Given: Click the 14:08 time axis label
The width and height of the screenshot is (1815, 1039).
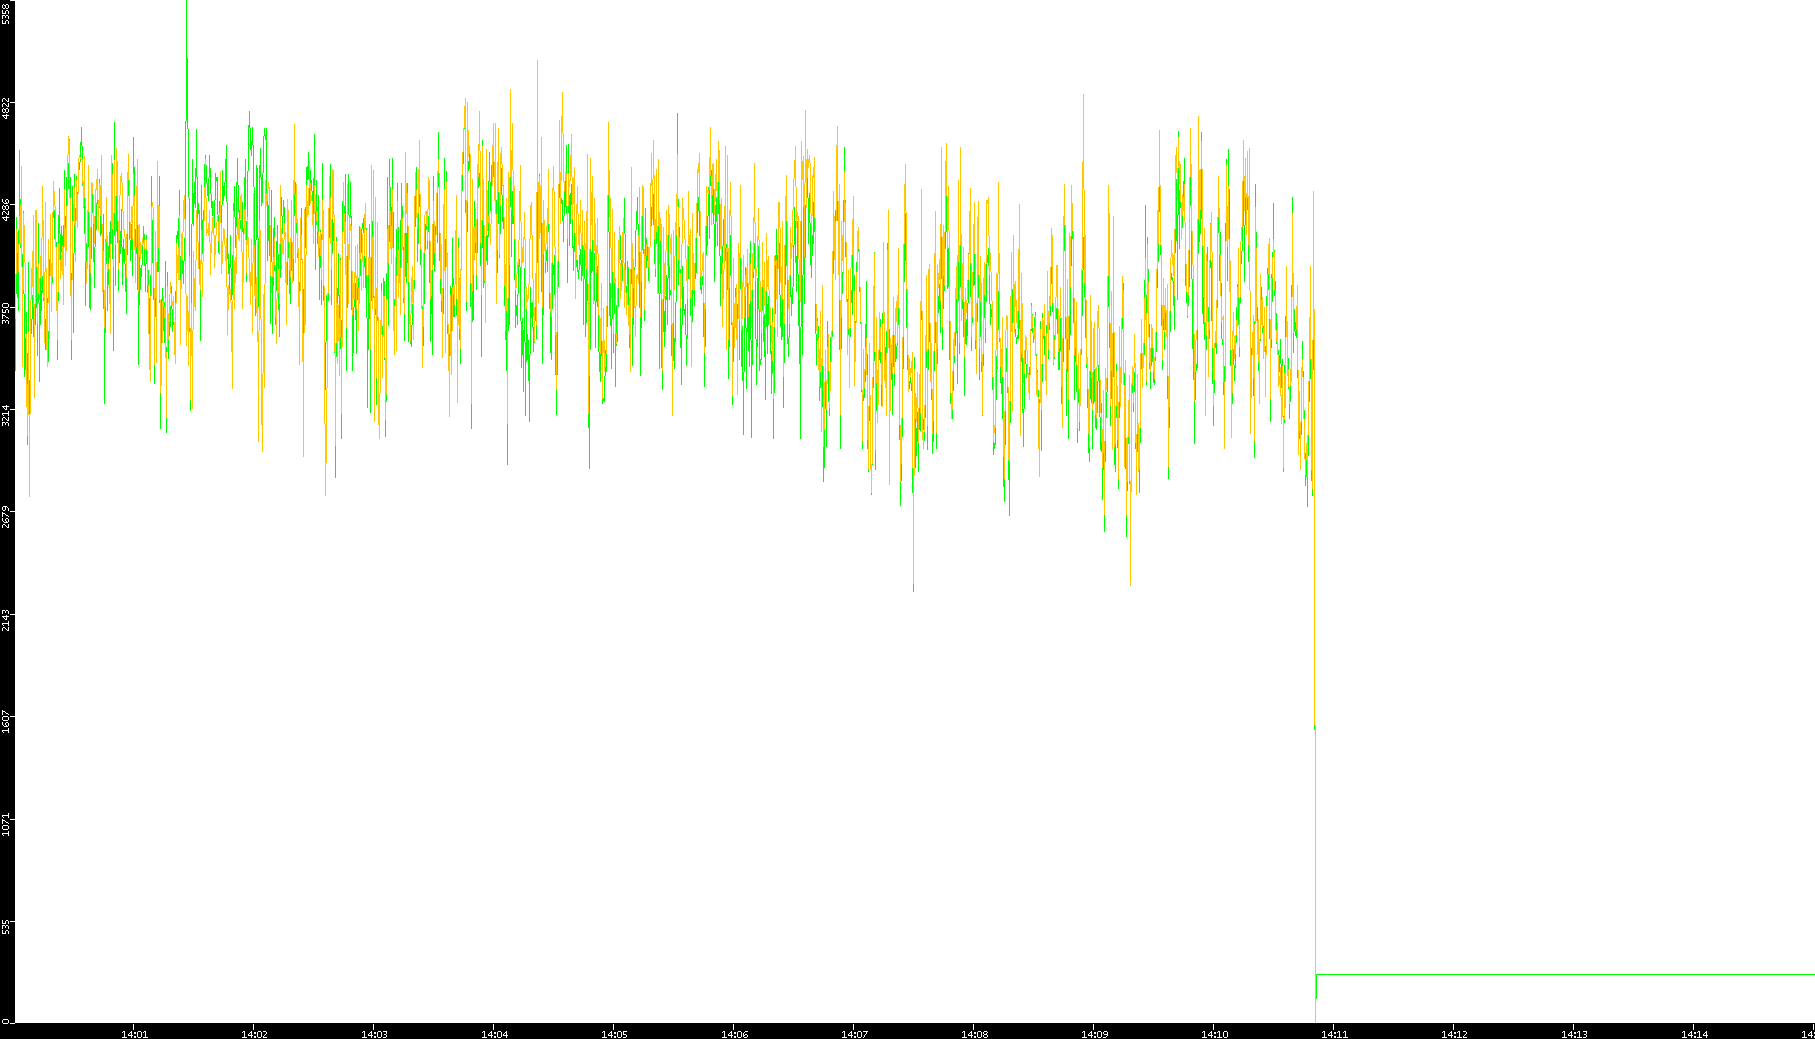Looking at the screenshot, I should tap(974, 1033).
